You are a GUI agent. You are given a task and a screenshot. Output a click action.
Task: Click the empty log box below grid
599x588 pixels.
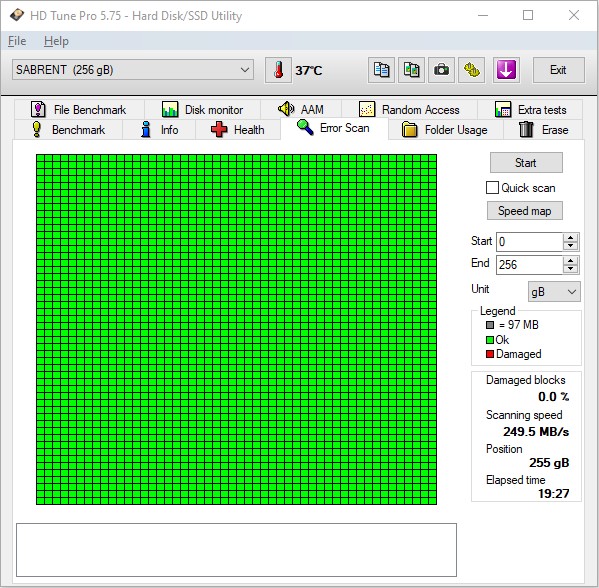[236, 549]
